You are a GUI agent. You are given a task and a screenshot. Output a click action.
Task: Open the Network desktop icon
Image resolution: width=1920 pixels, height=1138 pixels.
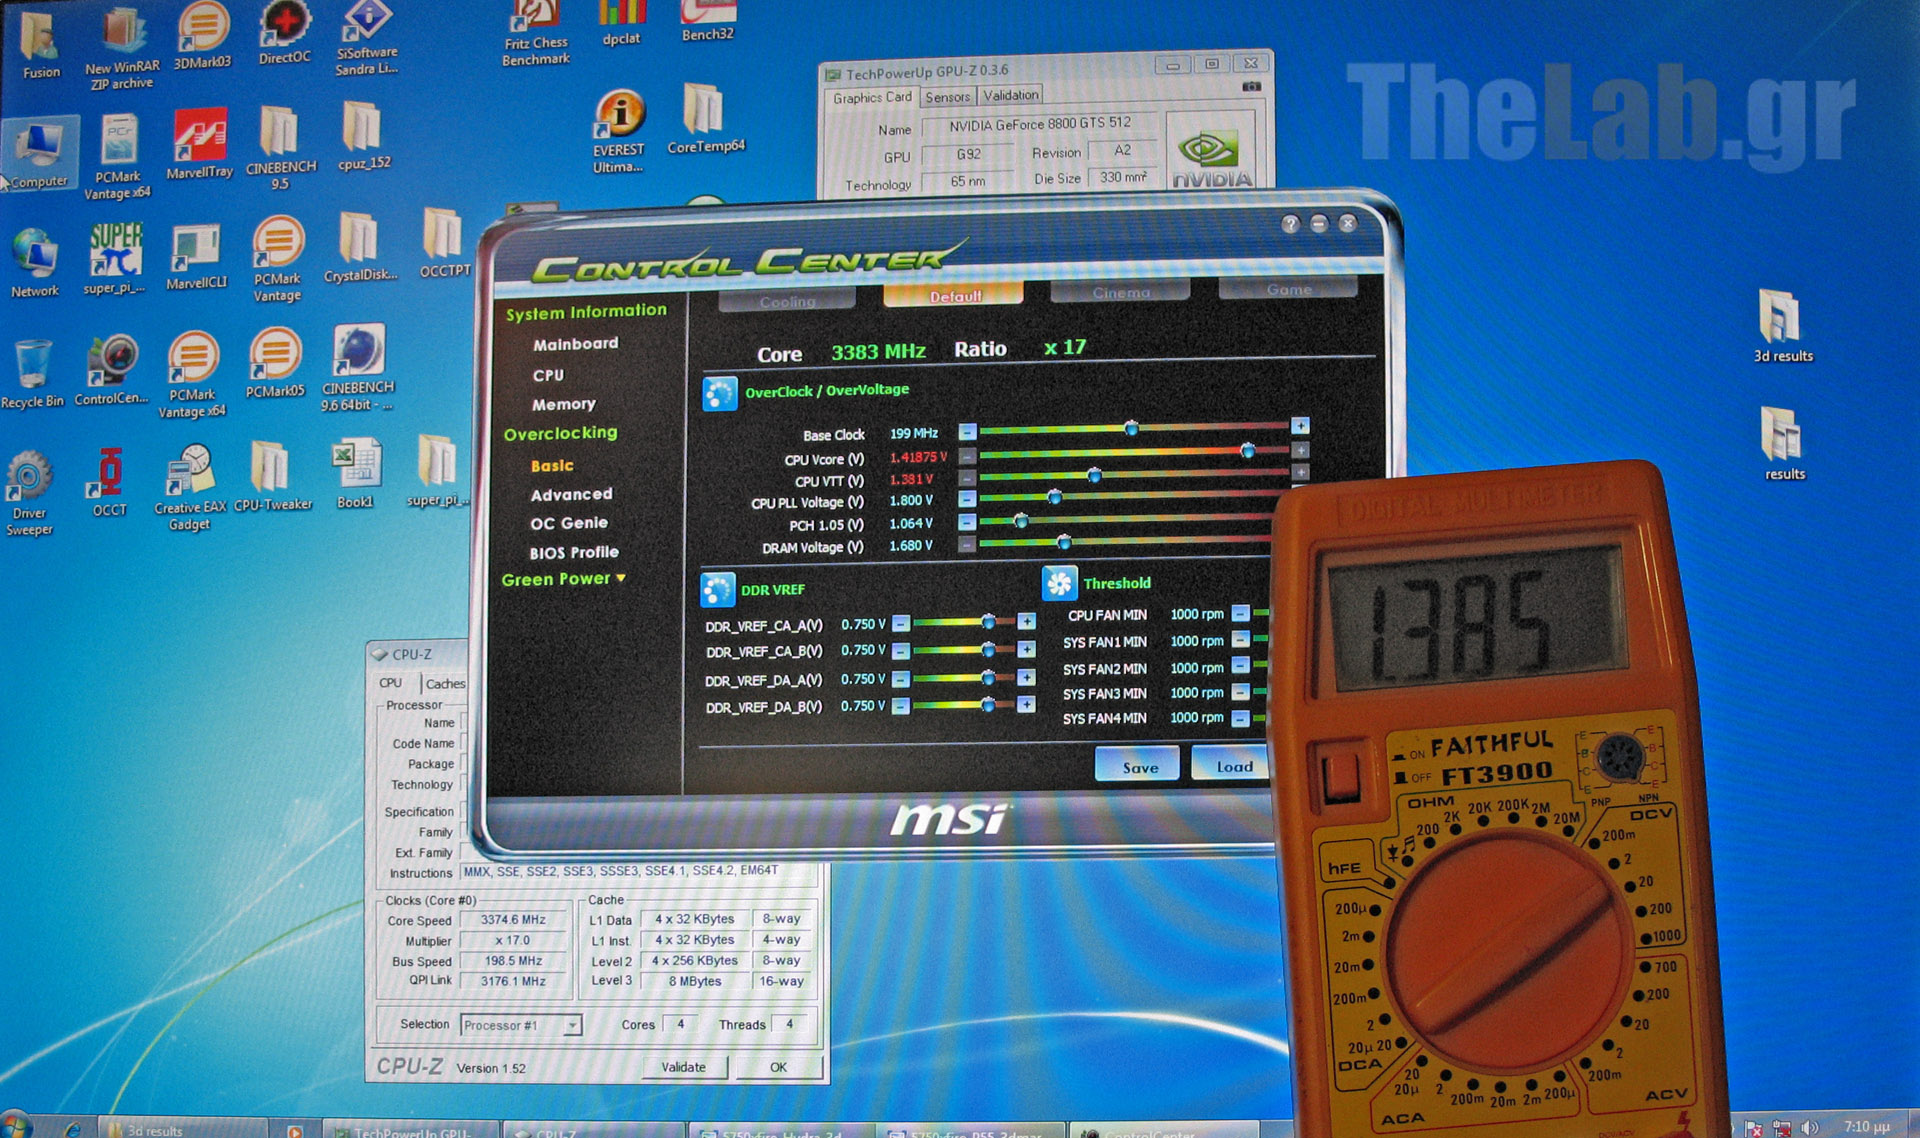tap(35, 263)
